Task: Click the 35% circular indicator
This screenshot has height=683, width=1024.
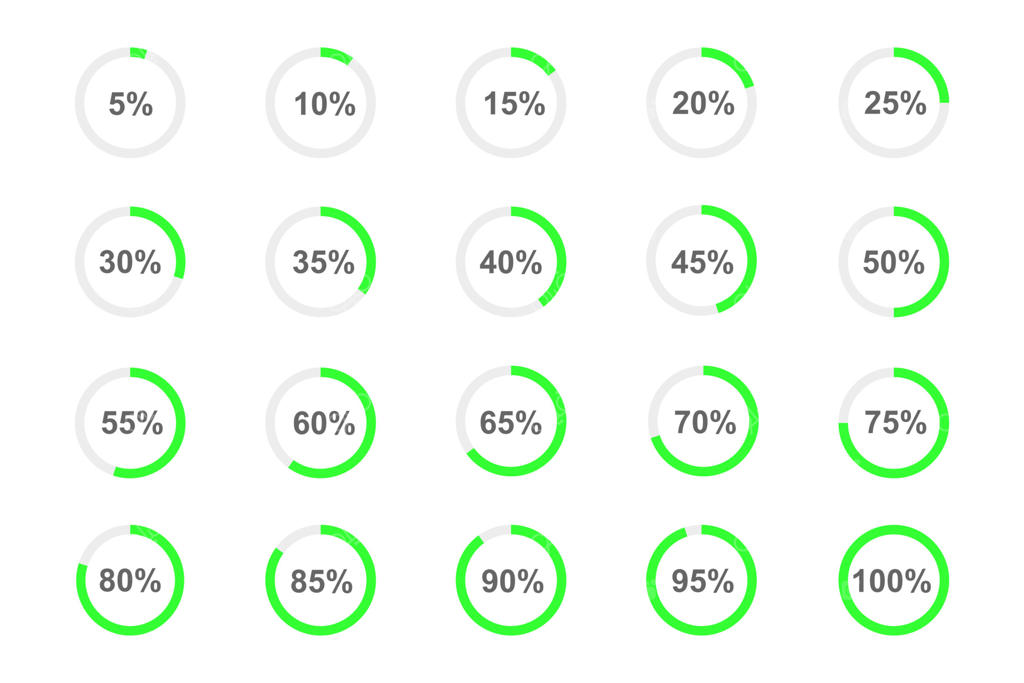Action: pyautogui.click(x=321, y=262)
